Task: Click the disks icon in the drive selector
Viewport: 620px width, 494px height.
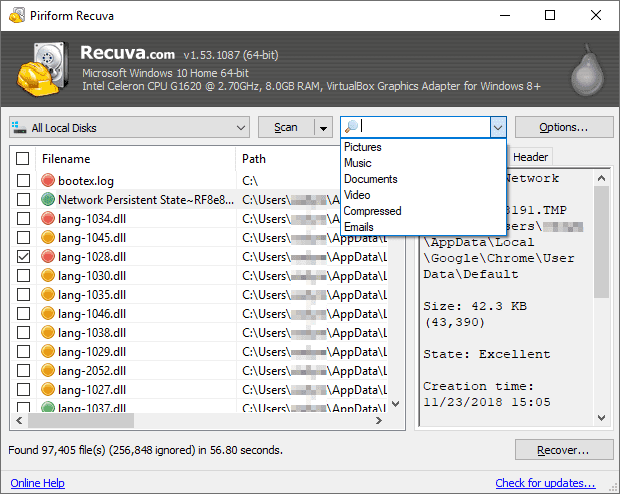Action: (x=19, y=127)
